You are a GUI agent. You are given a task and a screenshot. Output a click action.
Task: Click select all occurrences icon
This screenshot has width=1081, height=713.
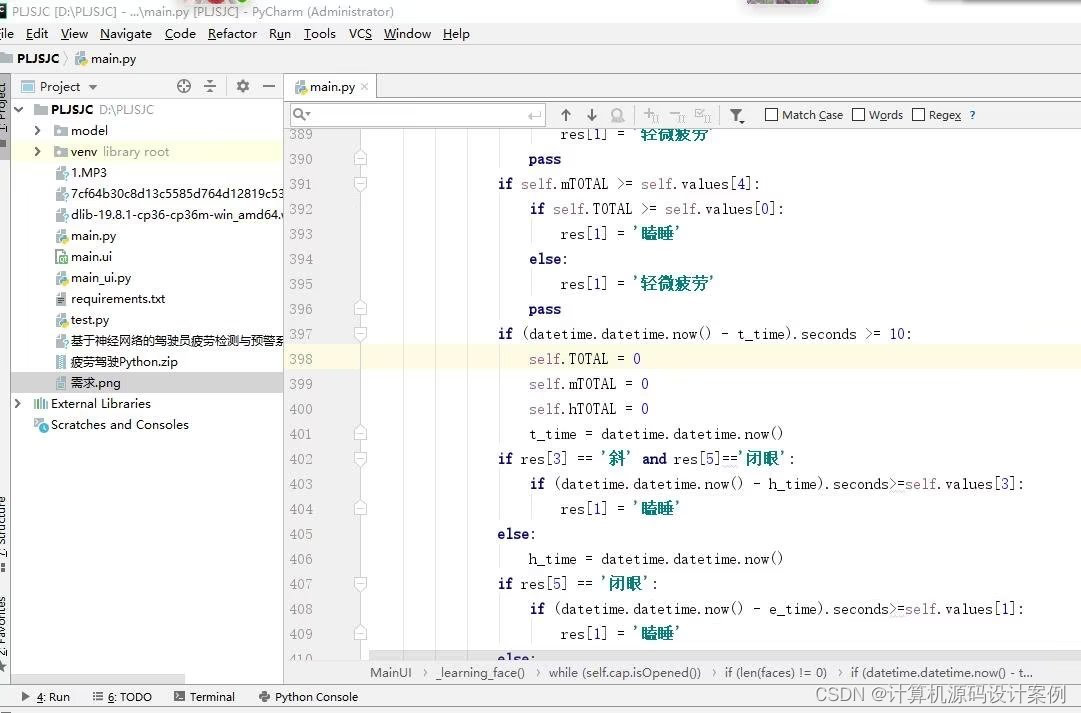(703, 114)
